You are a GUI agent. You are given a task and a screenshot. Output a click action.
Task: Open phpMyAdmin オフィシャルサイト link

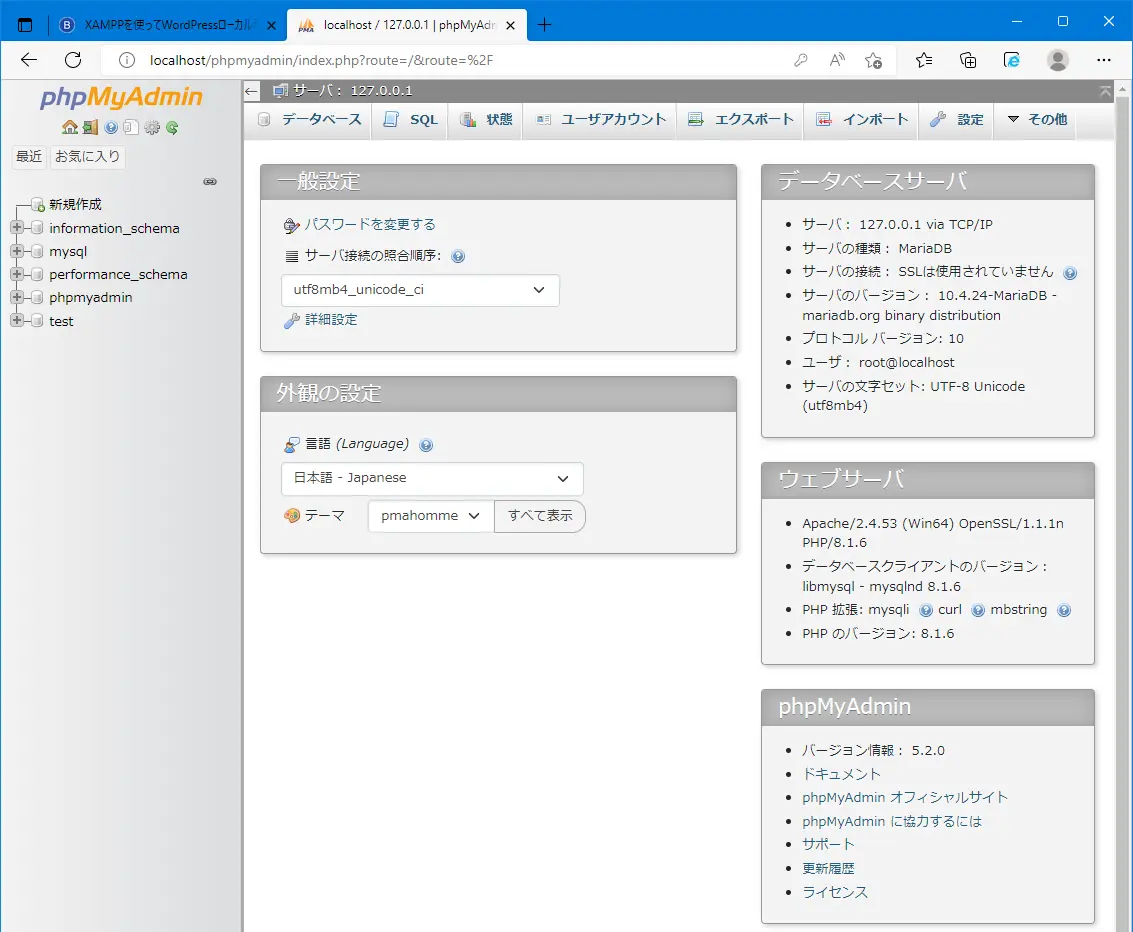click(905, 798)
